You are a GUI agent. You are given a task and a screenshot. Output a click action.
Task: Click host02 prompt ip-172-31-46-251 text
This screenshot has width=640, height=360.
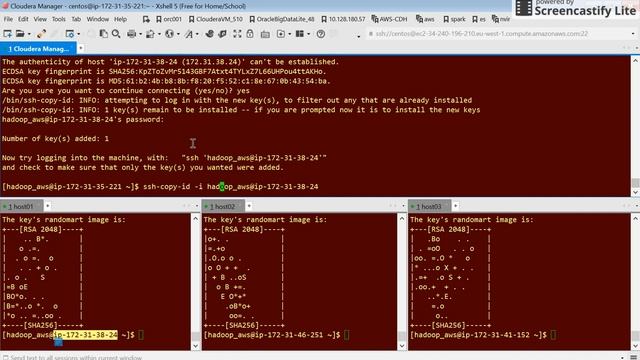tap(289, 335)
